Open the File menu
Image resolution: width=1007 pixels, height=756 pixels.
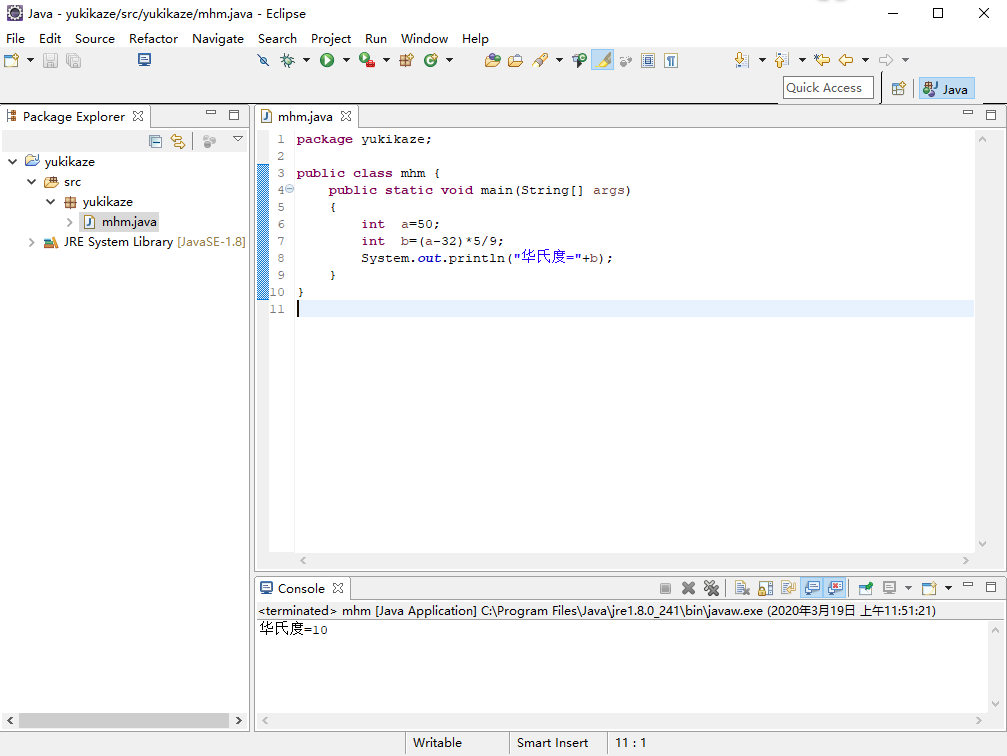click(x=15, y=39)
